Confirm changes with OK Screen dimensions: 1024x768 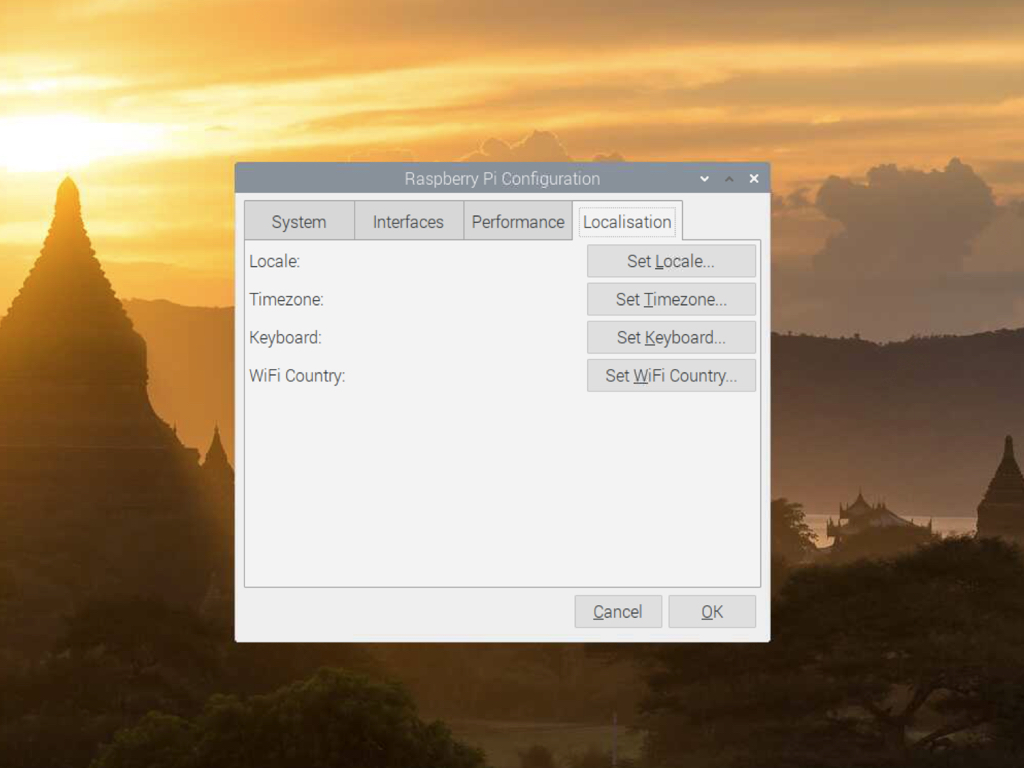pyautogui.click(x=711, y=611)
